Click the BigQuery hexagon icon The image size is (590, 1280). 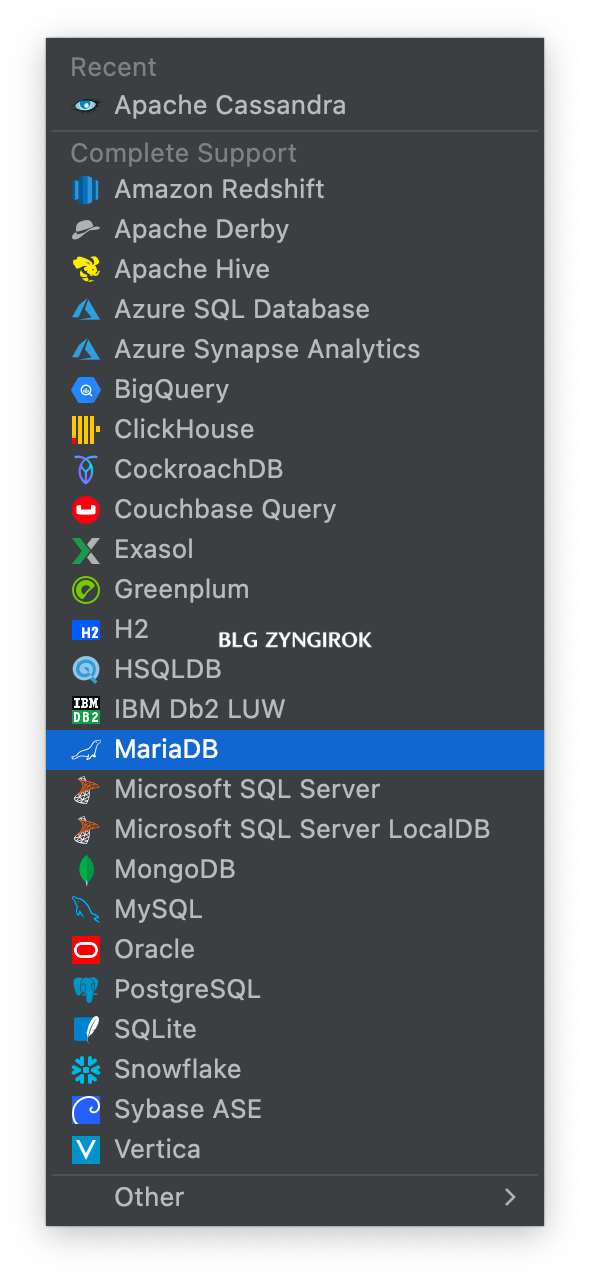tap(86, 389)
